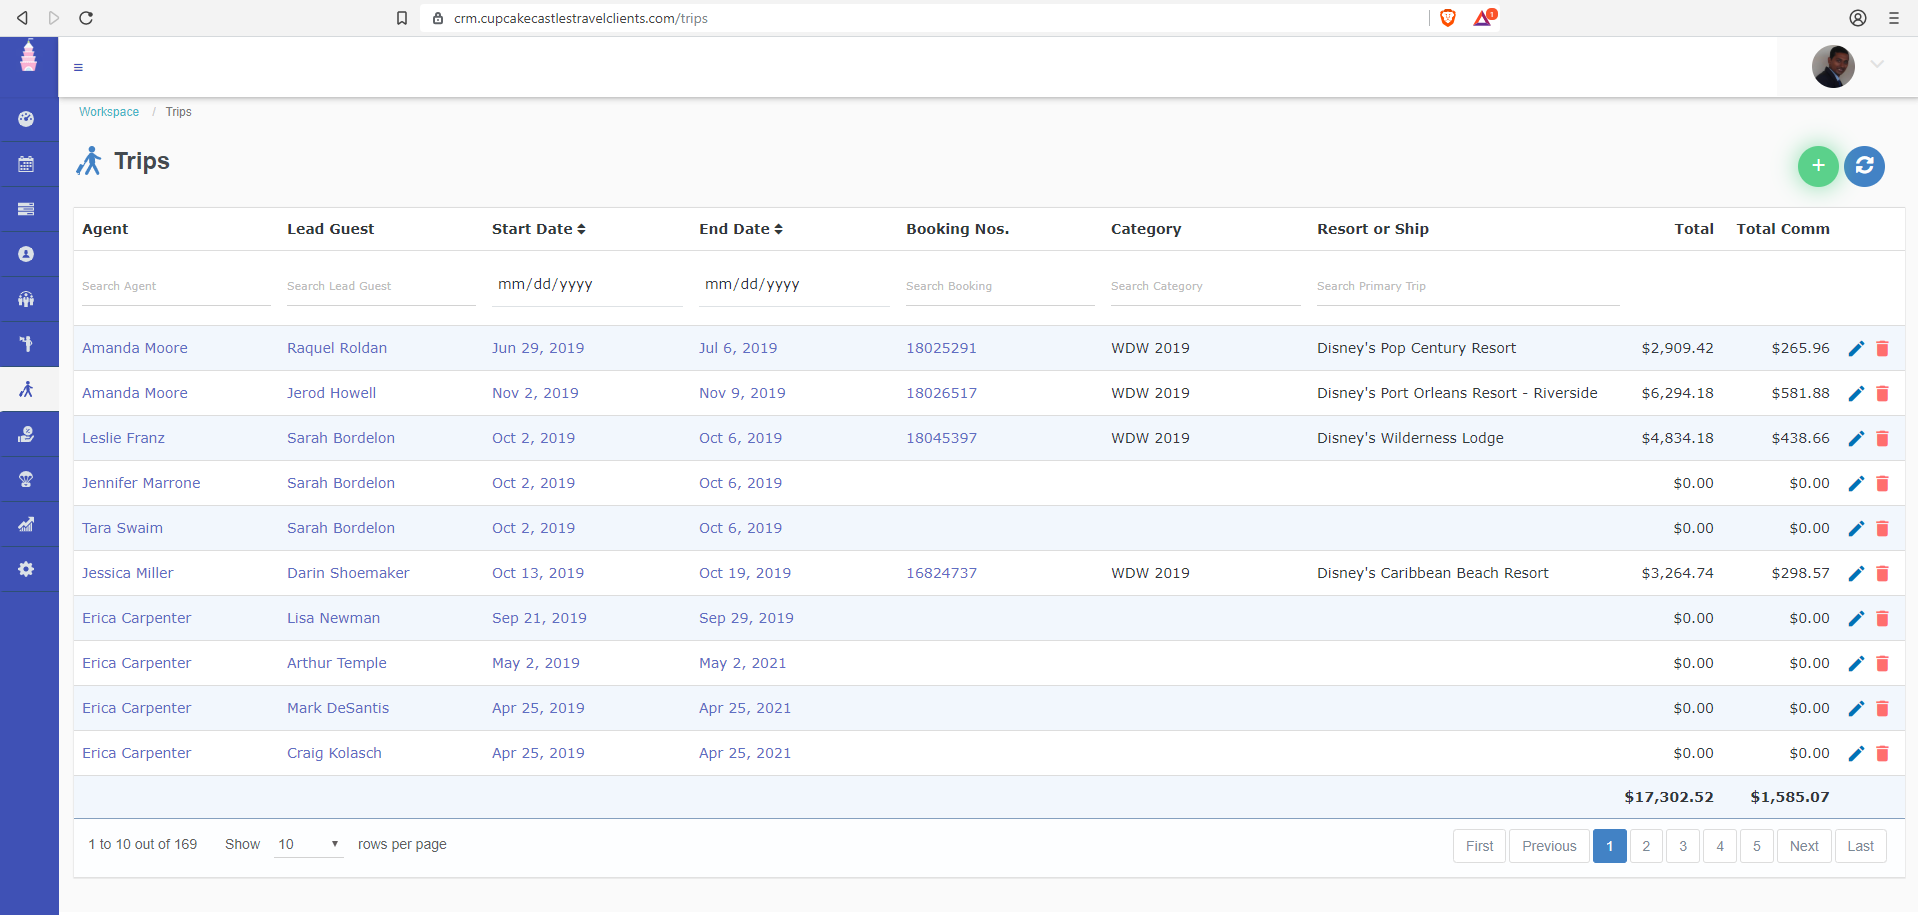The width and height of the screenshot is (1918, 915).
Task: Open the concierge person icon in sidebar
Action: pyautogui.click(x=27, y=344)
